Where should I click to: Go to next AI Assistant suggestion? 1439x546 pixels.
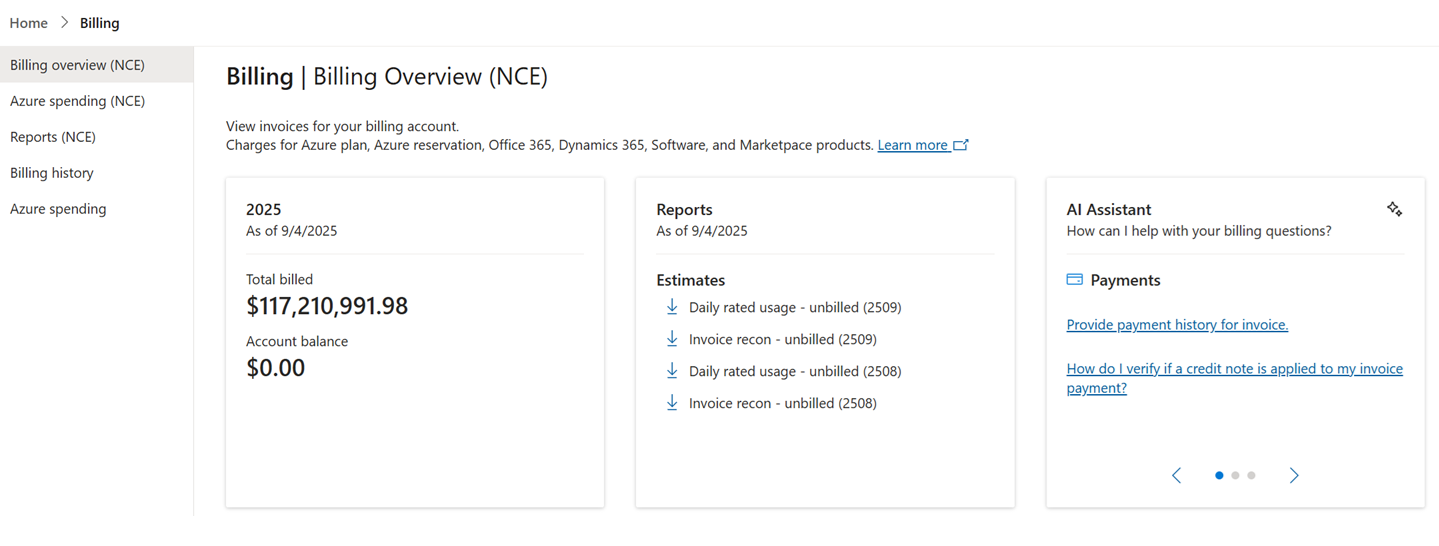coord(1294,475)
